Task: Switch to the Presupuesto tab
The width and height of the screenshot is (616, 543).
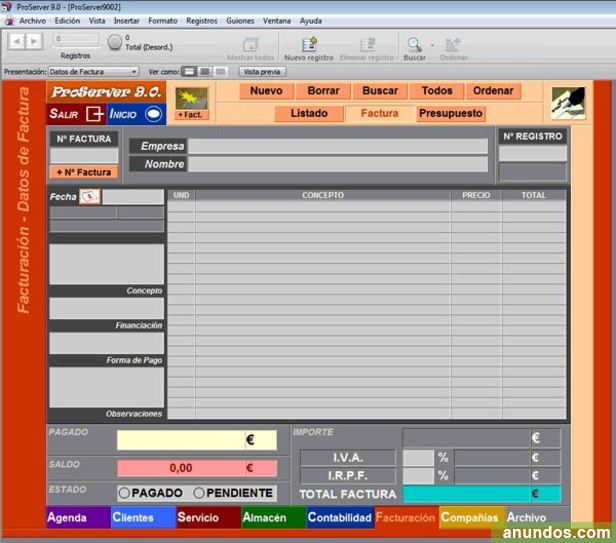Action: click(x=451, y=114)
